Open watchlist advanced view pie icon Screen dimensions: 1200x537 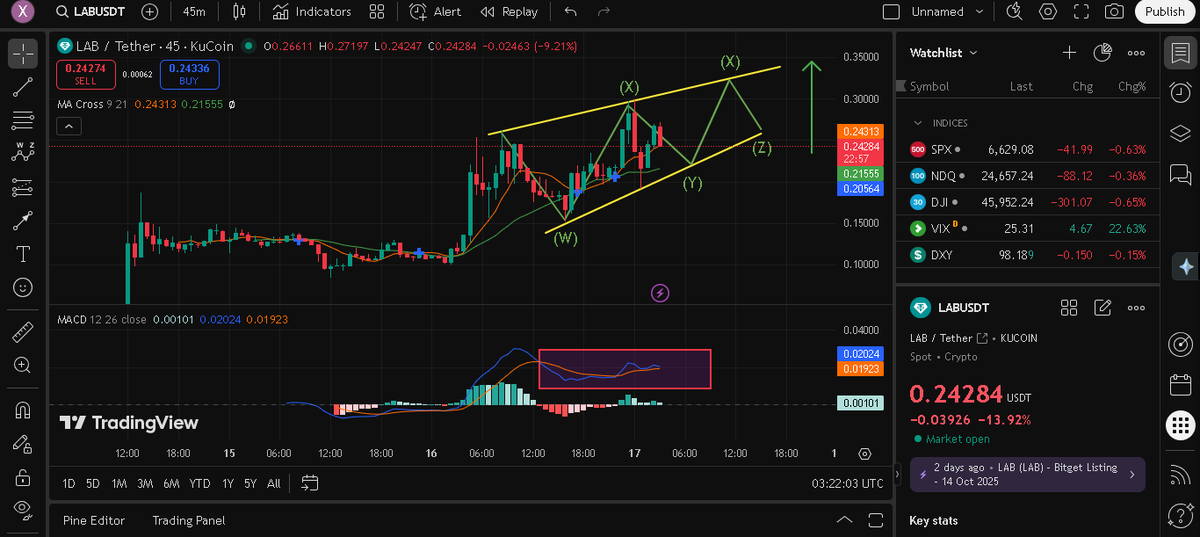(1103, 53)
